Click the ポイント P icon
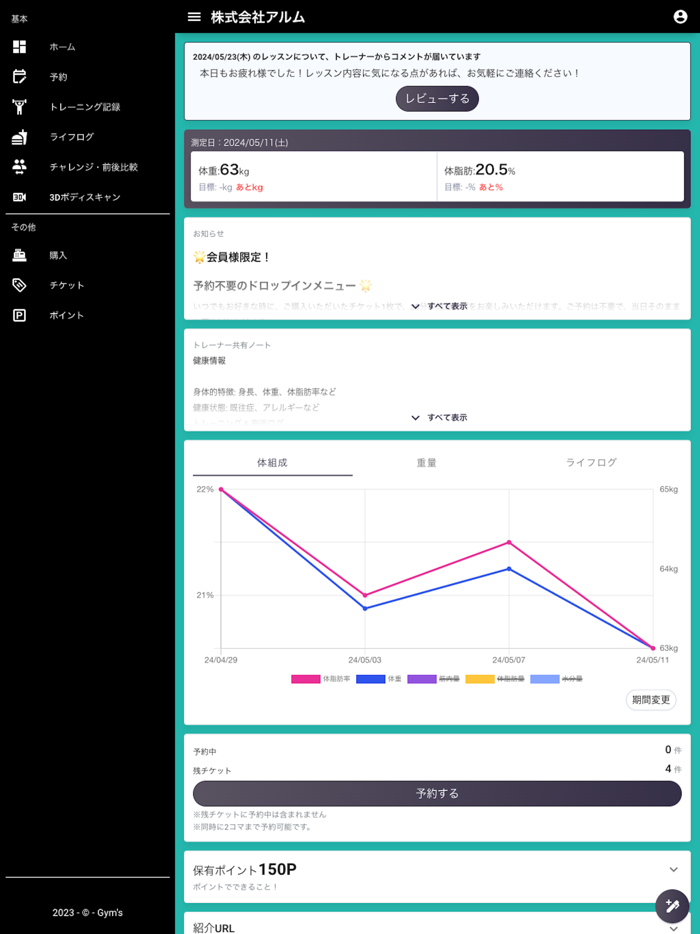 [20, 316]
